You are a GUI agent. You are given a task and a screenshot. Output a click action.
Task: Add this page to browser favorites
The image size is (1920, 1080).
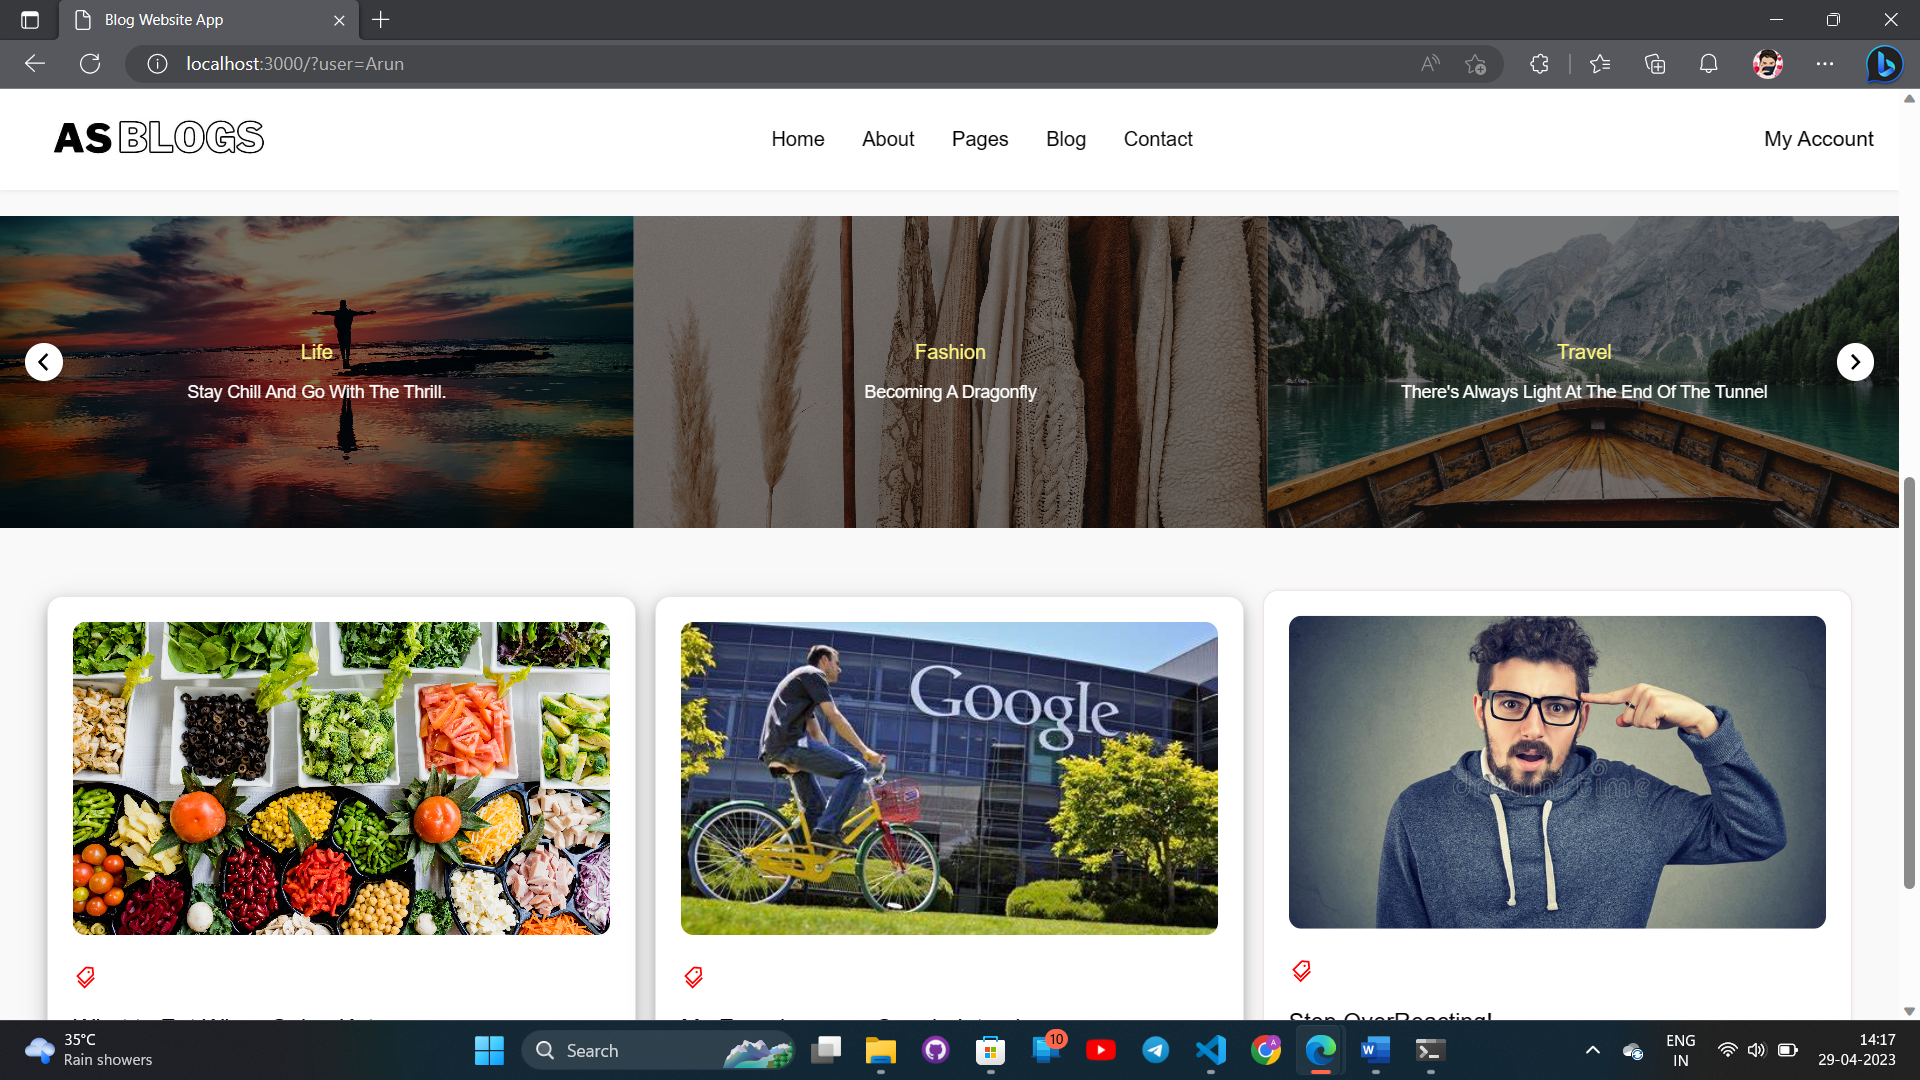pyautogui.click(x=1475, y=64)
